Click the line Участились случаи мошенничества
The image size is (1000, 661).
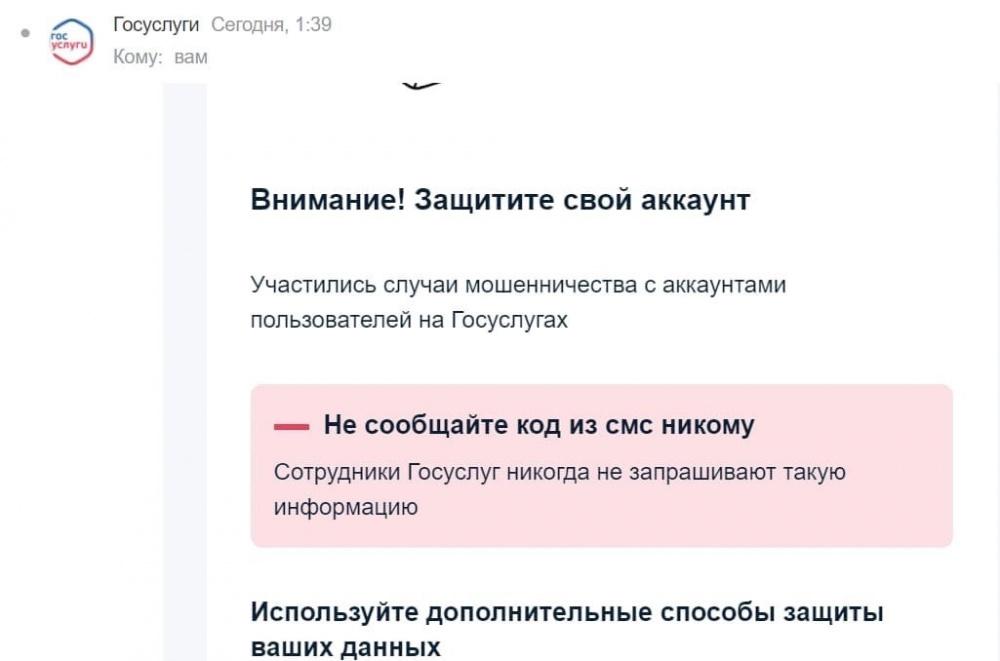(518, 285)
